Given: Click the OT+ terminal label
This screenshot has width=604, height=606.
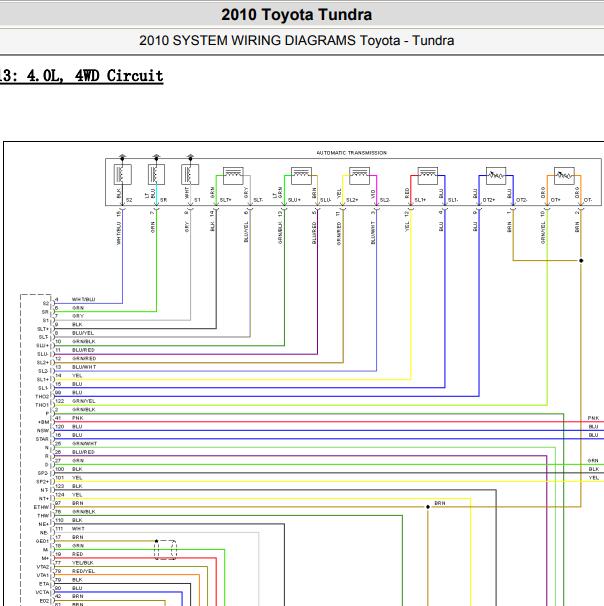Looking at the screenshot, I should pos(555,200).
